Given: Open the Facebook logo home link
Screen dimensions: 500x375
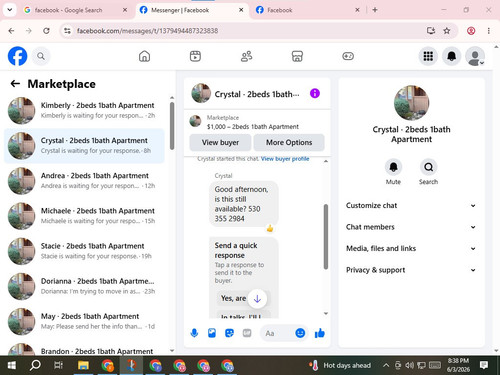Looking at the screenshot, I should pyautogui.click(x=17, y=56).
